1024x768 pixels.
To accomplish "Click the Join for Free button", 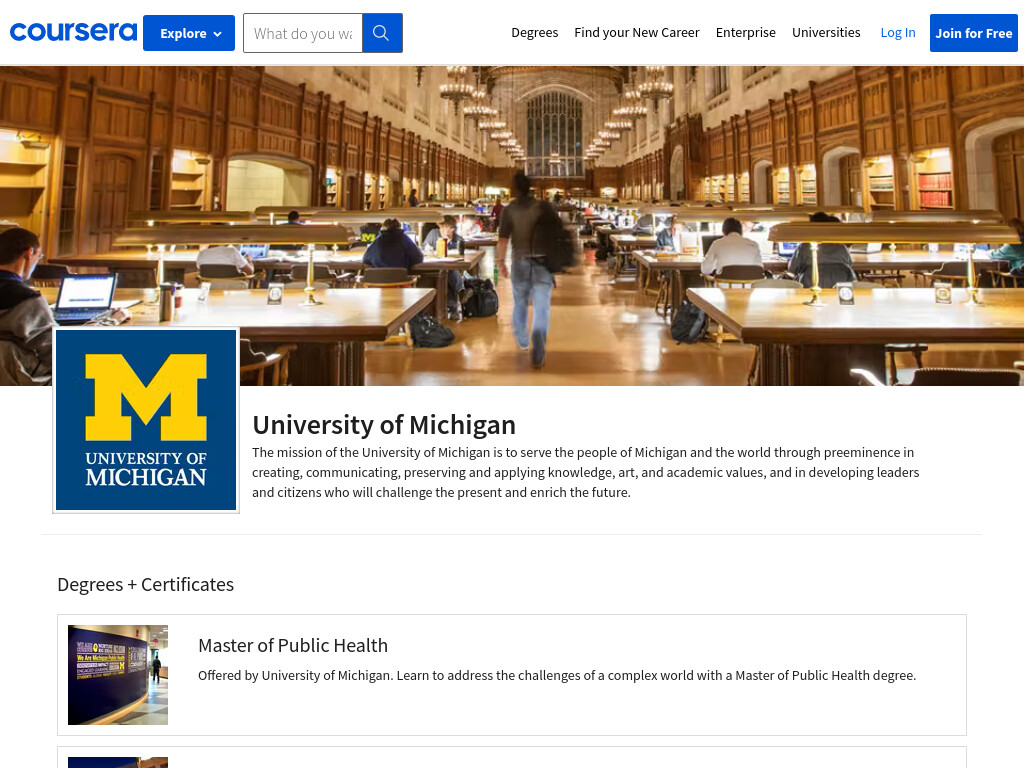I will point(973,33).
